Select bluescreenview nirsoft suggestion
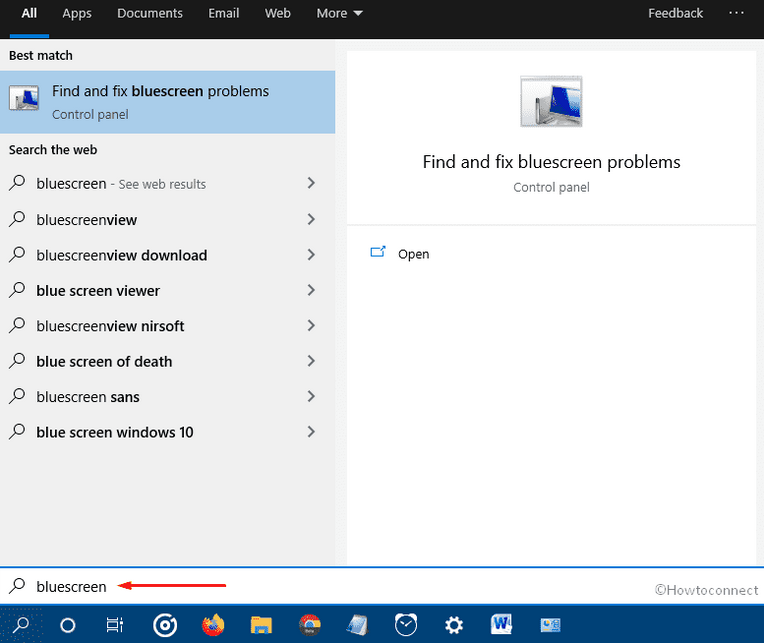764x643 pixels. (168, 326)
